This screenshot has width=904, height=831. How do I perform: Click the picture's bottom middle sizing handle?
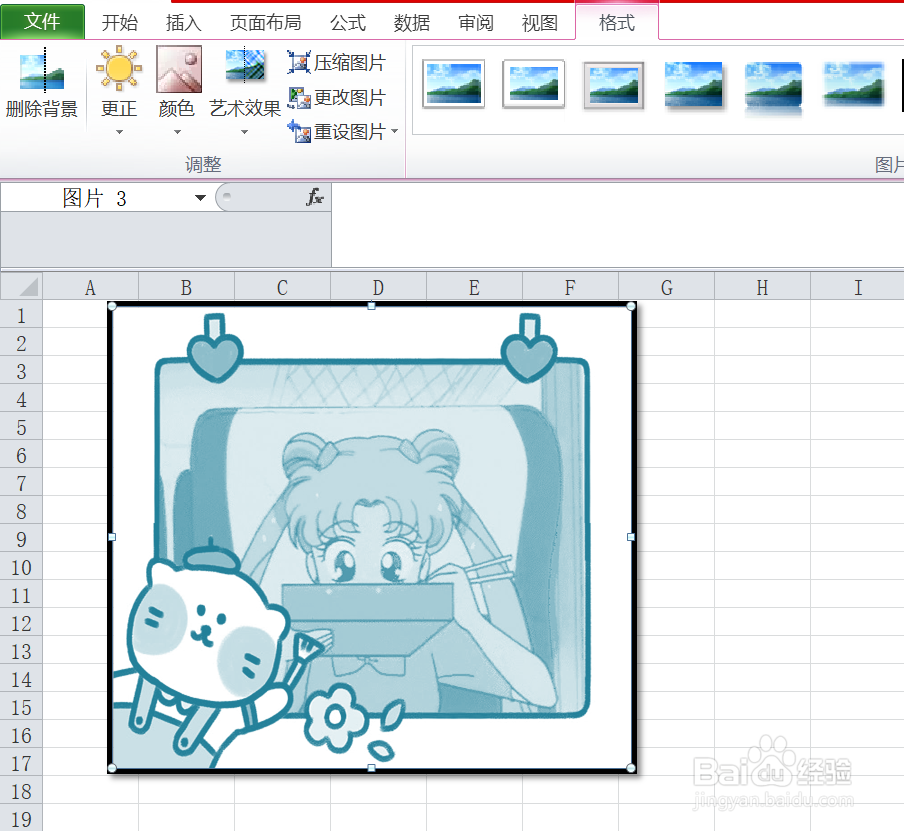pos(371,768)
